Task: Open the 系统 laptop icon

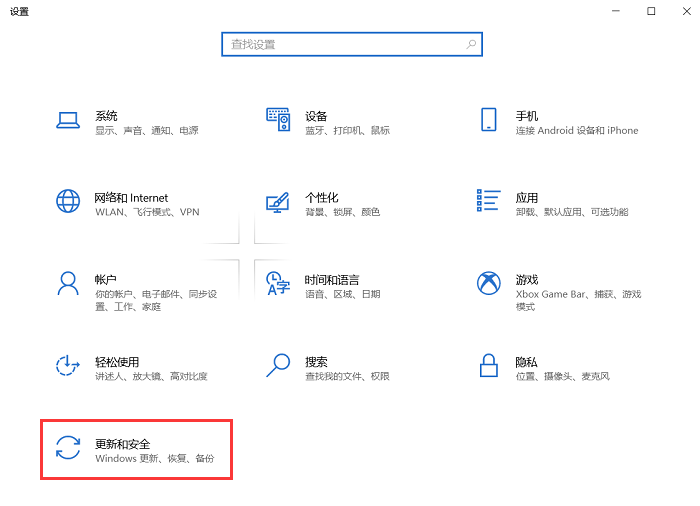Action: (x=68, y=120)
